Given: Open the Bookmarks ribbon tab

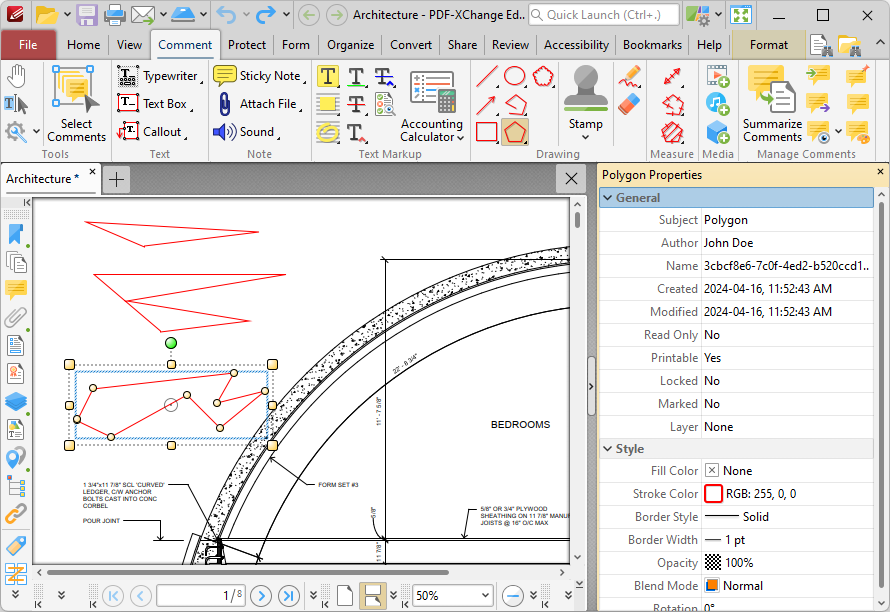Looking at the screenshot, I should click(652, 45).
